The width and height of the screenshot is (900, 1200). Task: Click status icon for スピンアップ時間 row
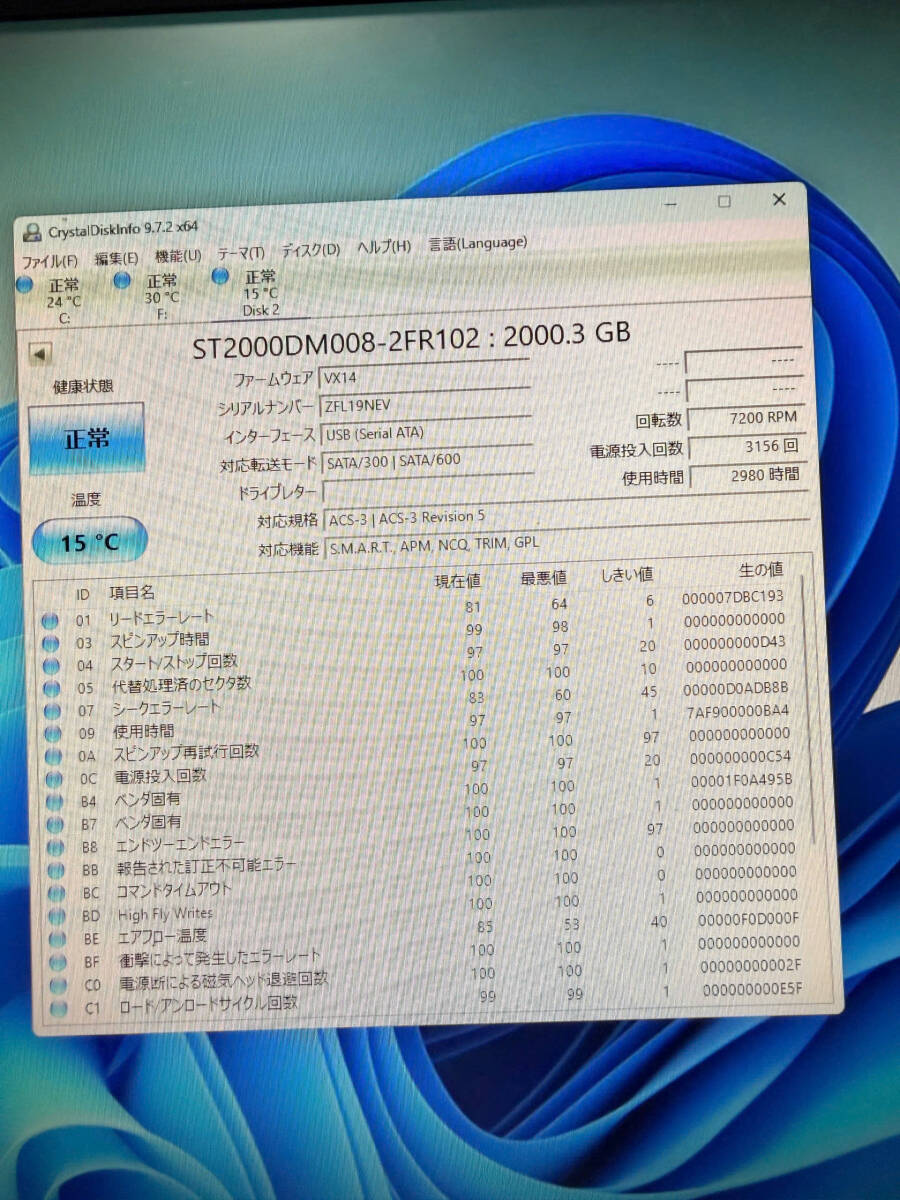tap(50, 644)
